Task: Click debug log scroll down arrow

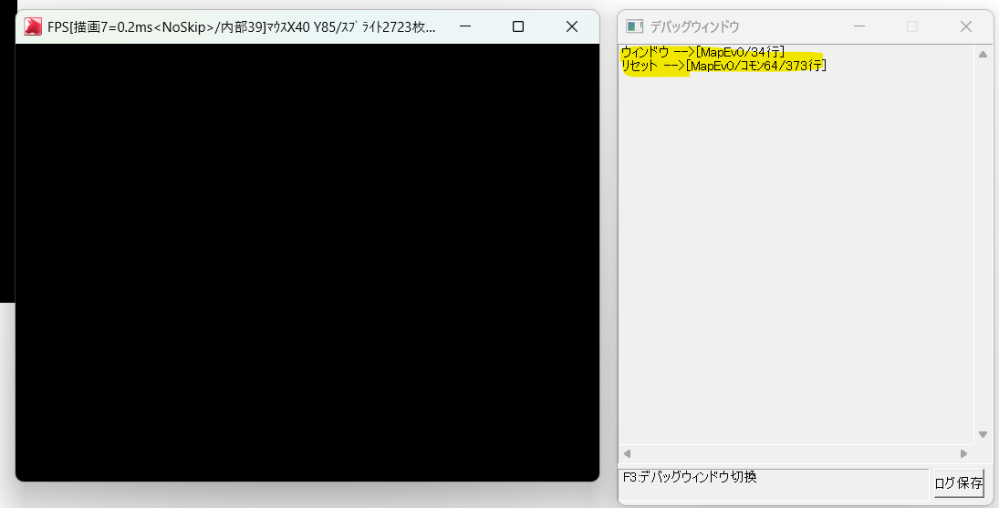Action: [x=982, y=435]
